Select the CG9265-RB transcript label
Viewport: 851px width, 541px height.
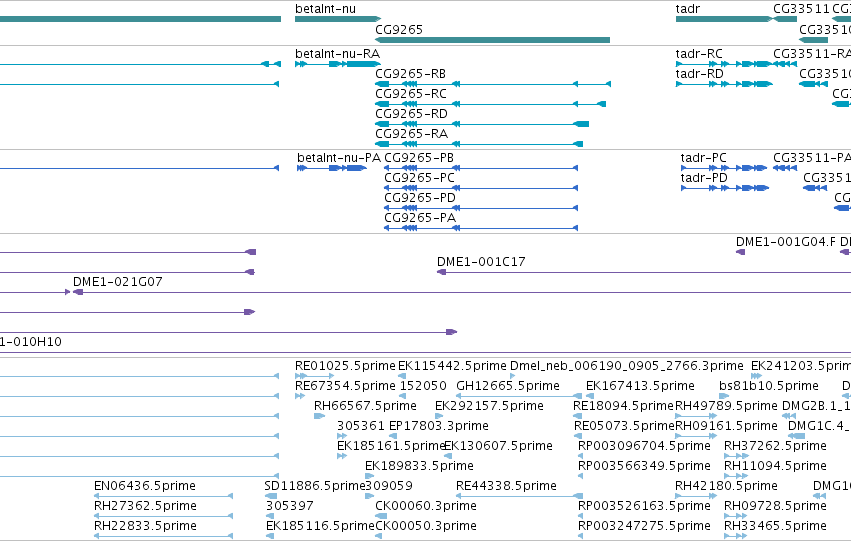tap(411, 74)
